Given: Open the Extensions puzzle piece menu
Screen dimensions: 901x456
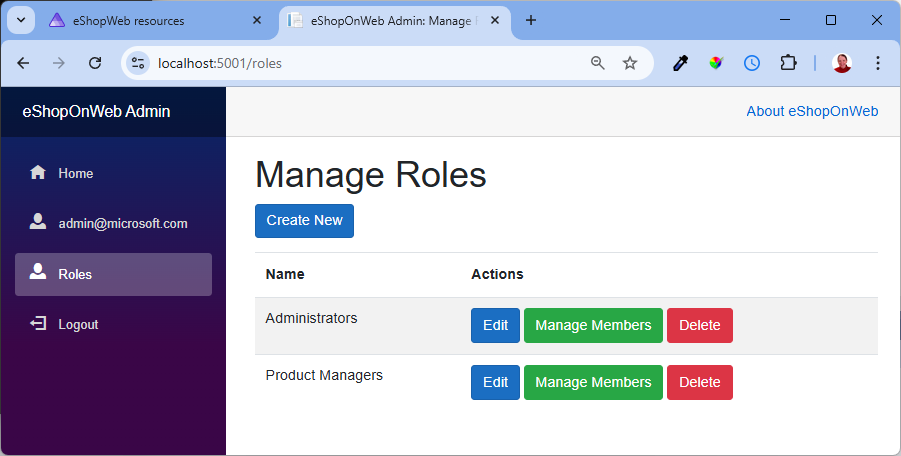Looking at the screenshot, I should (x=788, y=63).
